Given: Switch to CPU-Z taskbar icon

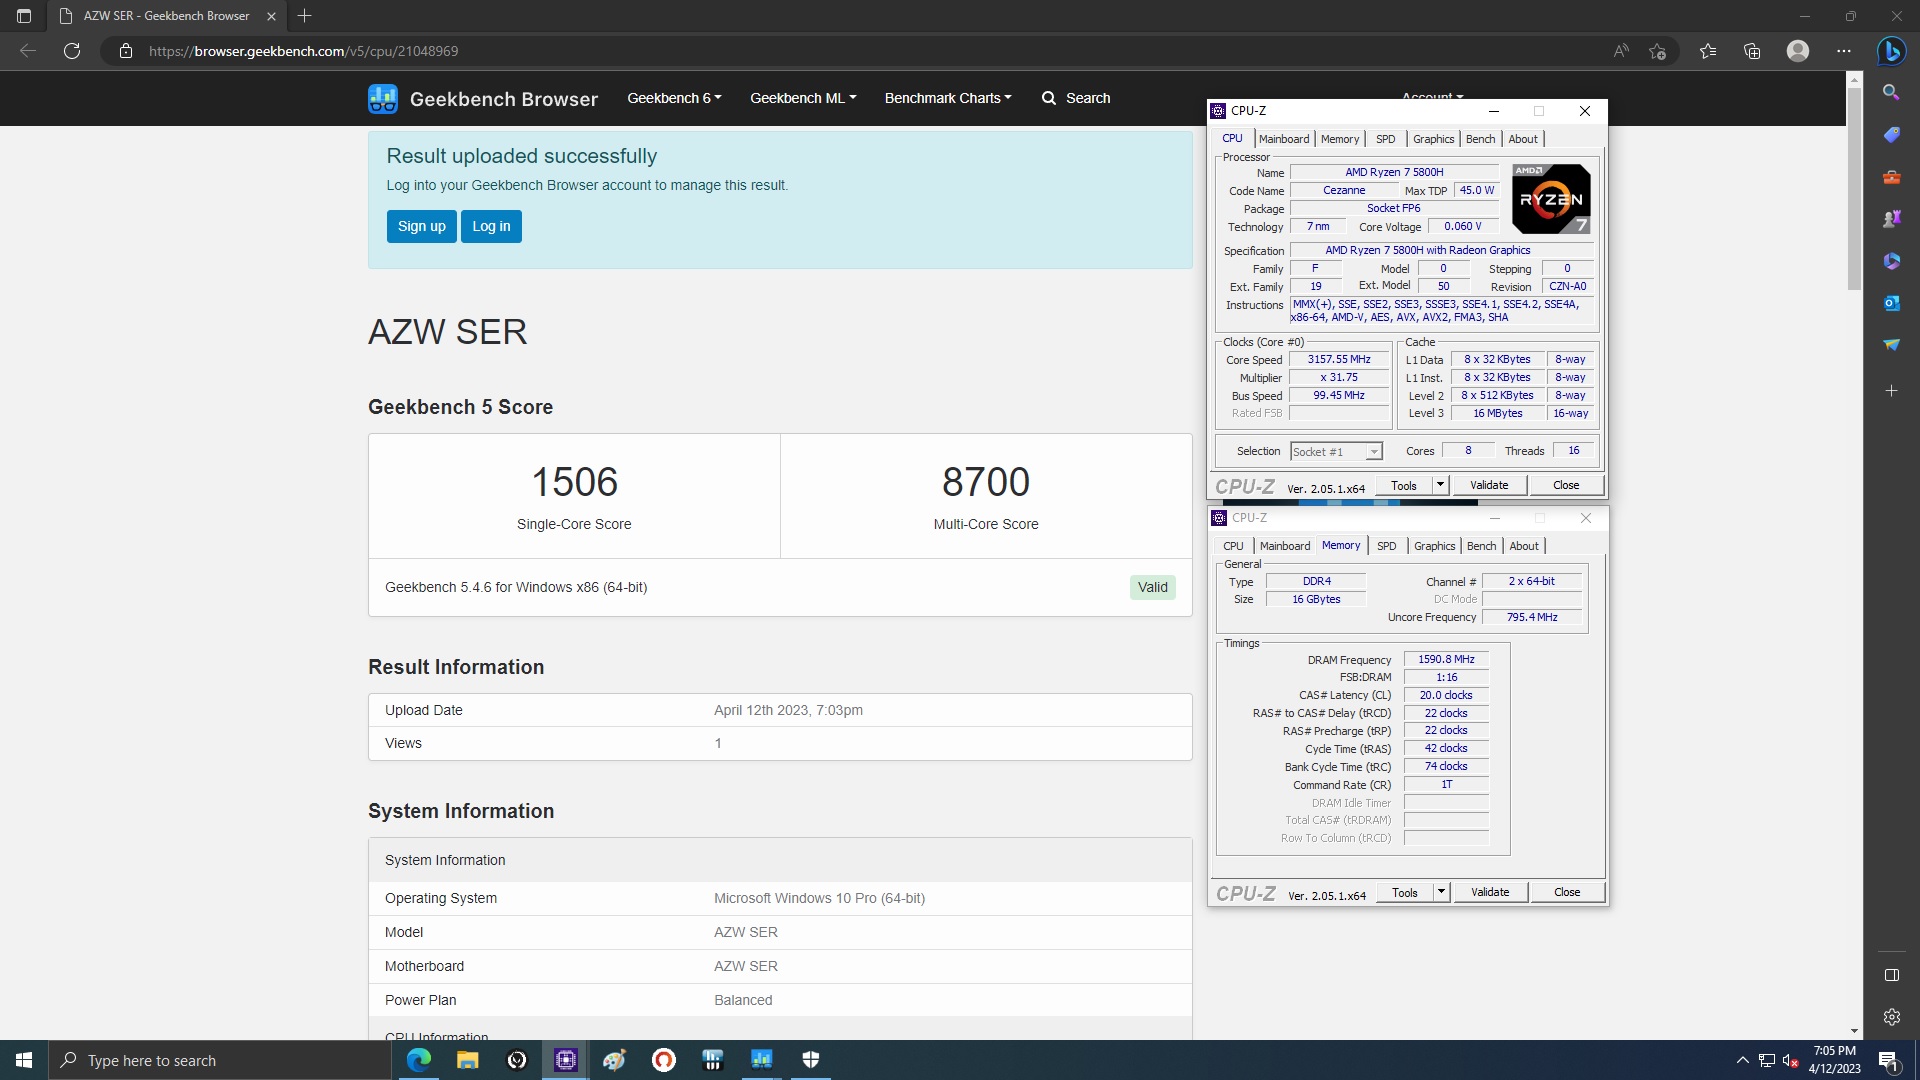Looking at the screenshot, I should click(565, 1060).
